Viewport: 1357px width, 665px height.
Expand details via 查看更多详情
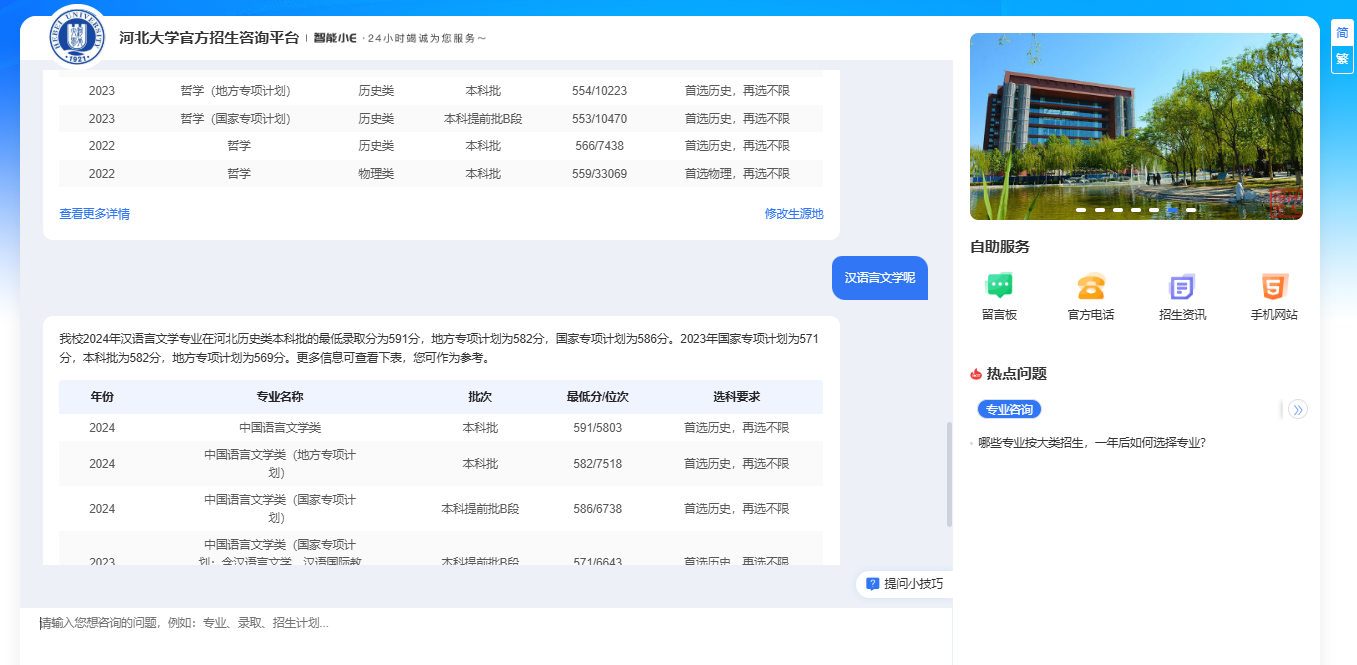click(94, 214)
